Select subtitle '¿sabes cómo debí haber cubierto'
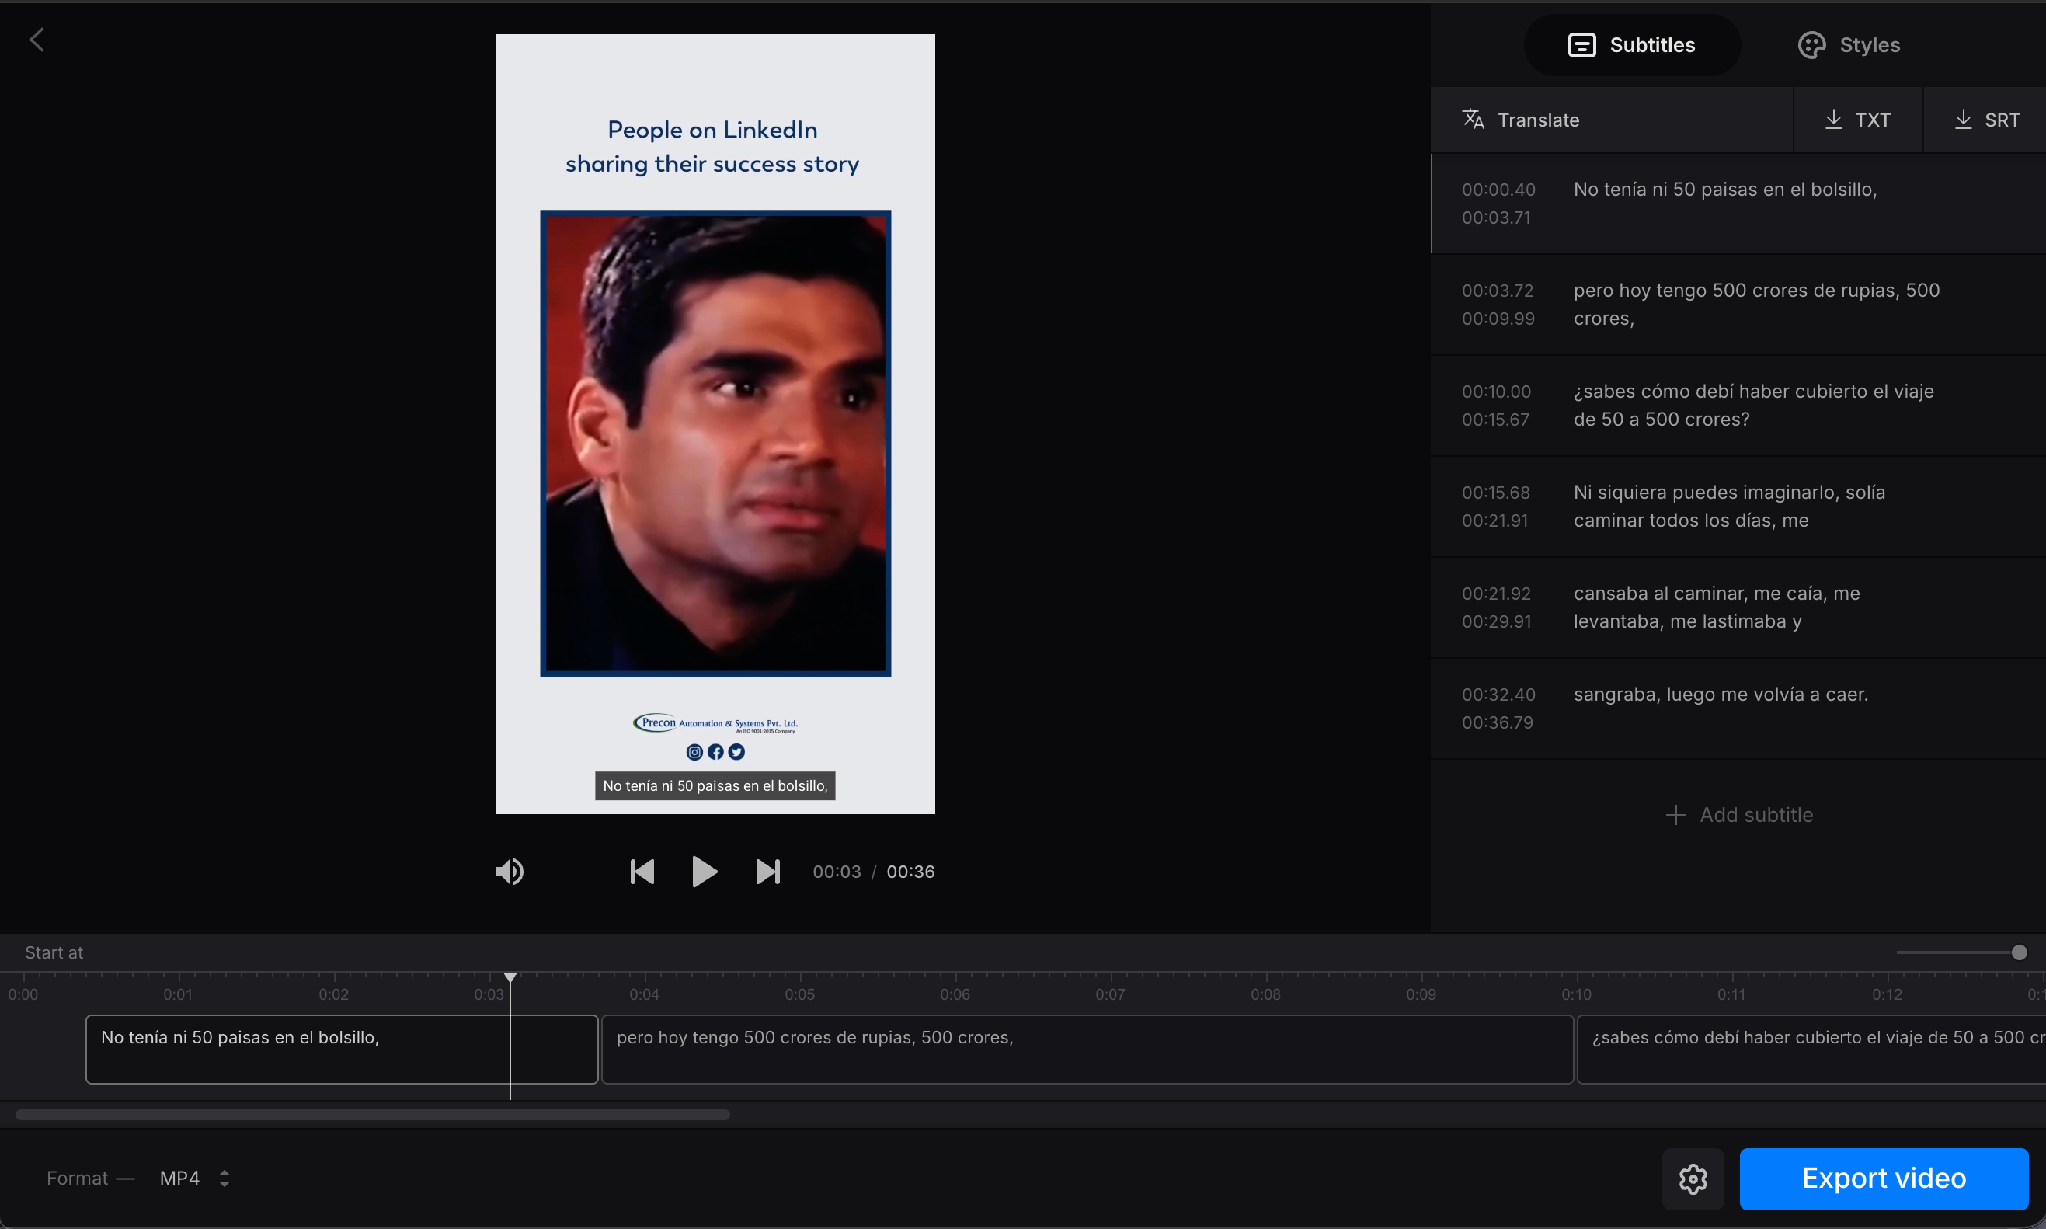Image resolution: width=2046 pixels, height=1229 pixels. [x=1739, y=405]
